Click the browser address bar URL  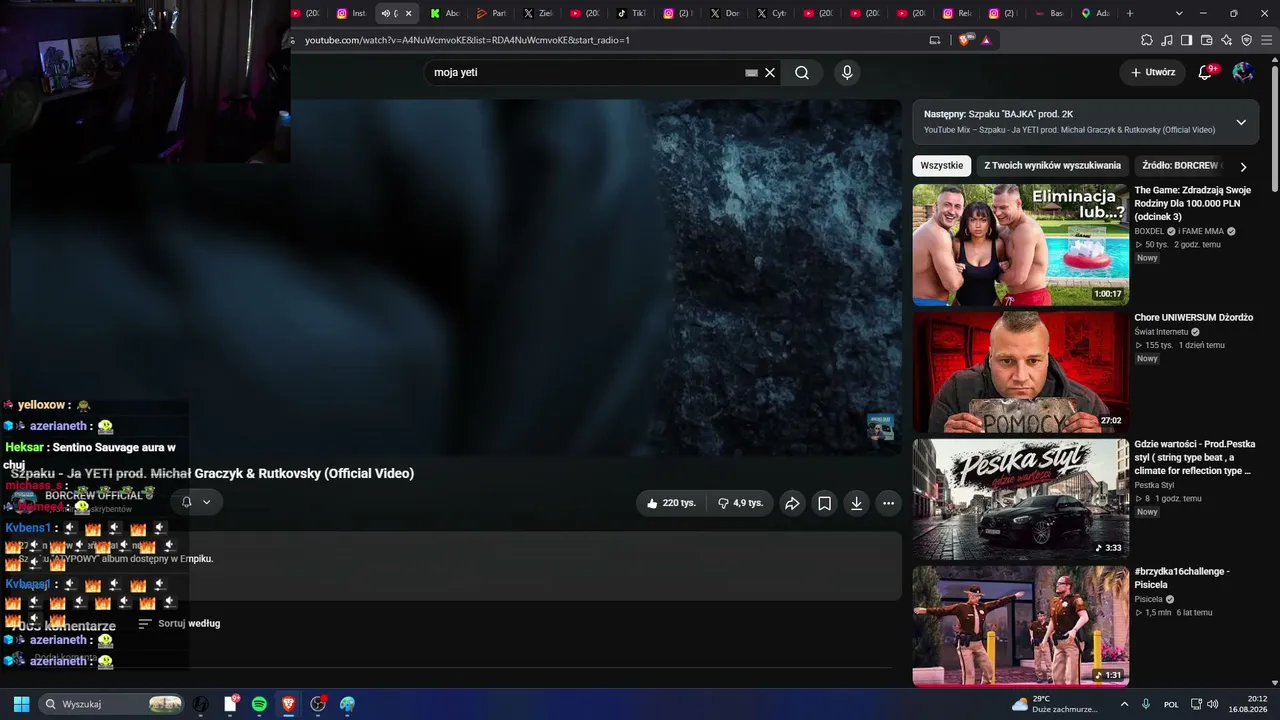pyautogui.click(x=467, y=40)
